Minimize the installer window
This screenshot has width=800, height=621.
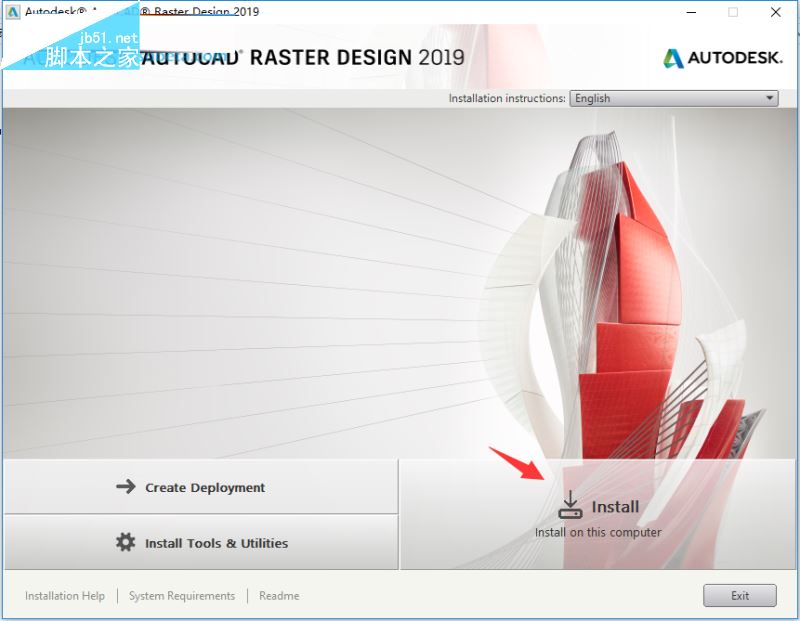pos(692,12)
